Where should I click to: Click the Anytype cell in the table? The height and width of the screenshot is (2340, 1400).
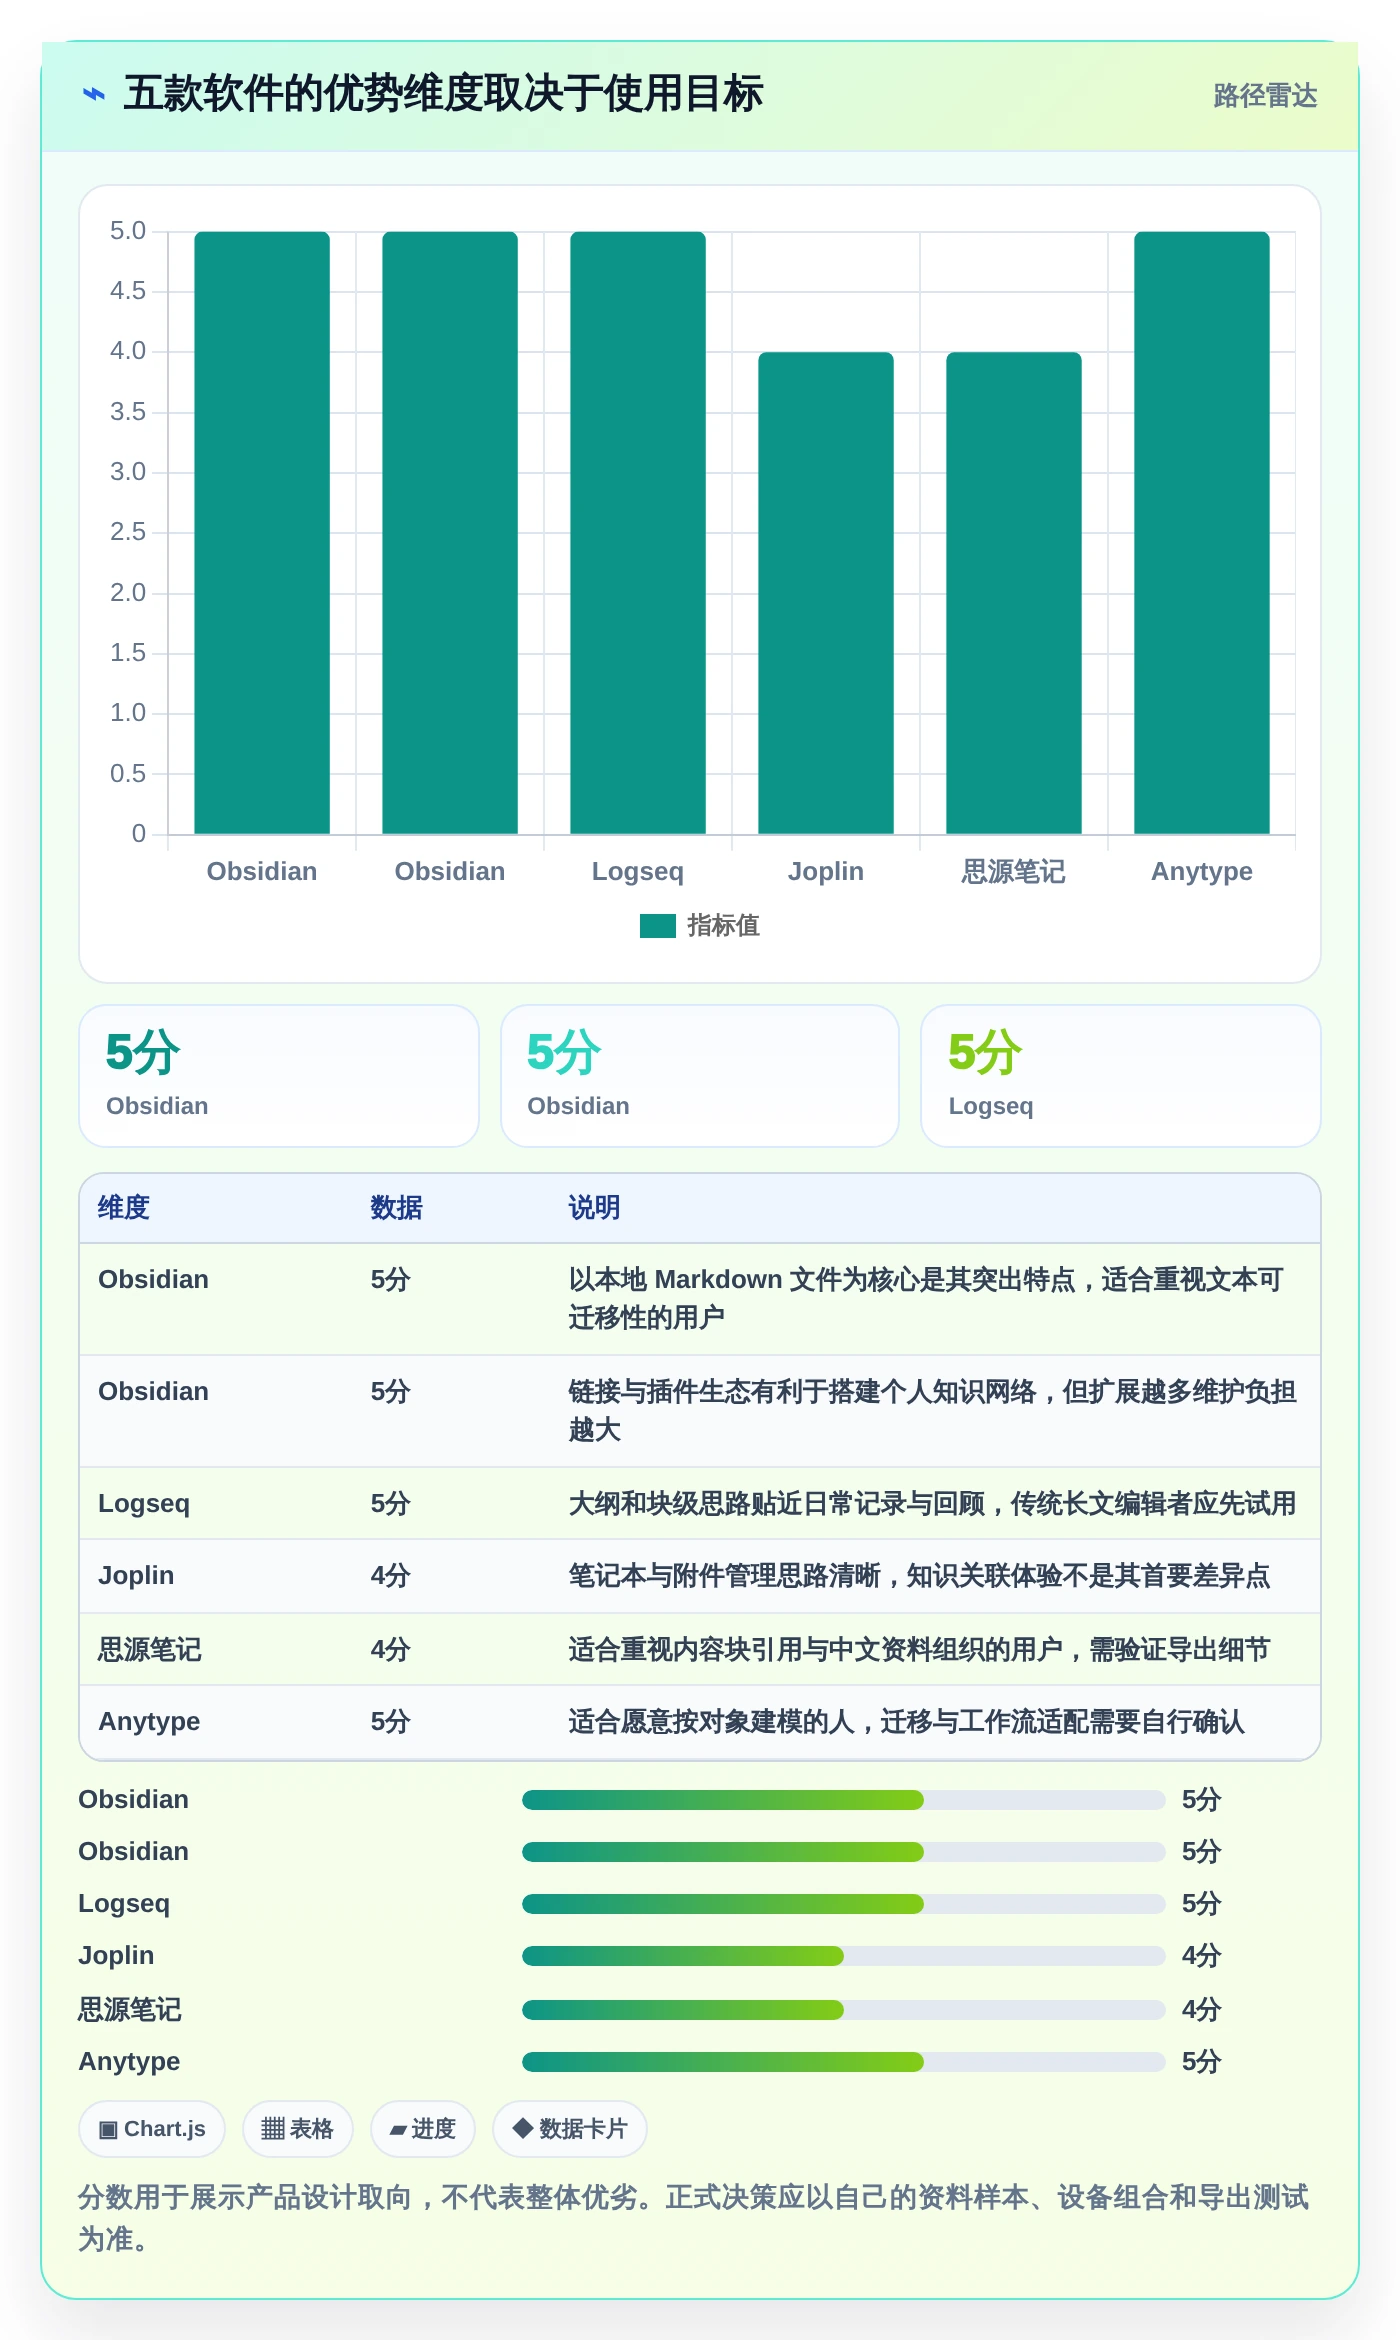[149, 1722]
